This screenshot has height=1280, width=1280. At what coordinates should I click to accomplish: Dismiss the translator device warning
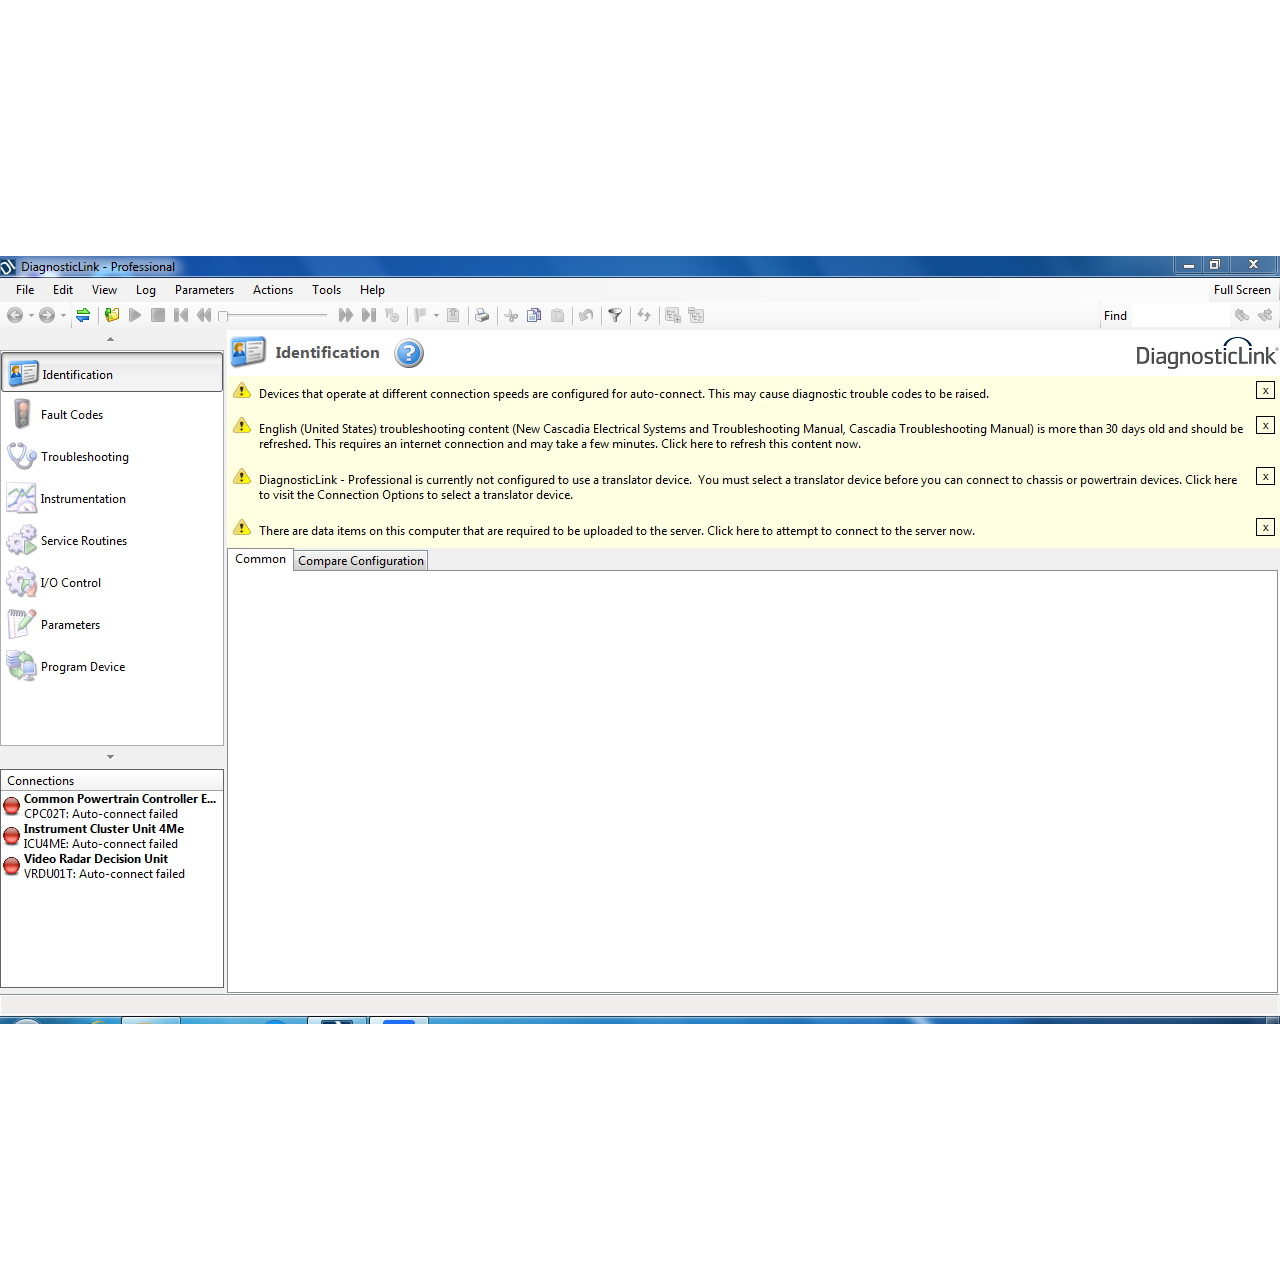pos(1265,477)
